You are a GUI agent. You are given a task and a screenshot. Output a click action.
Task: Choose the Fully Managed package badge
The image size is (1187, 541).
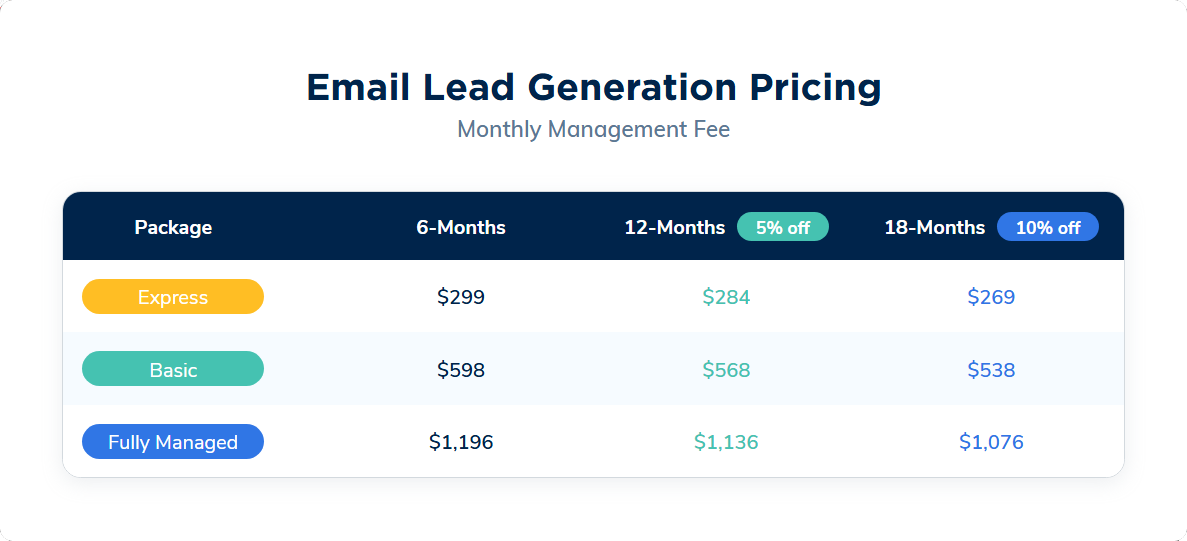[173, 442]
